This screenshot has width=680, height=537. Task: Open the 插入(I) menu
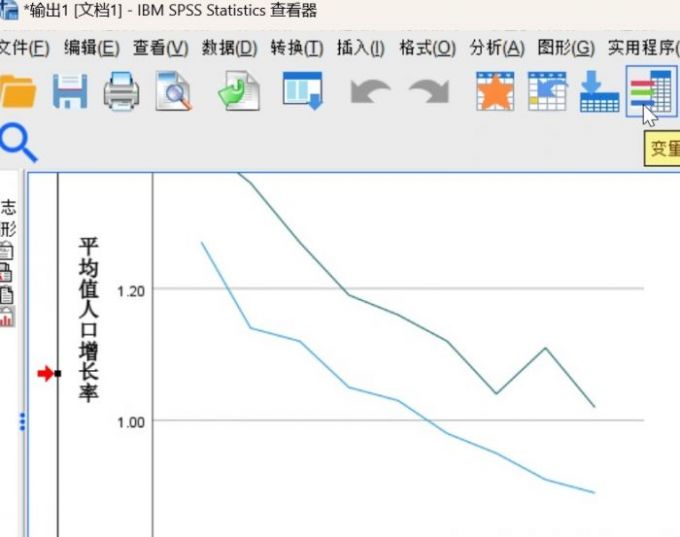[360, 48]
